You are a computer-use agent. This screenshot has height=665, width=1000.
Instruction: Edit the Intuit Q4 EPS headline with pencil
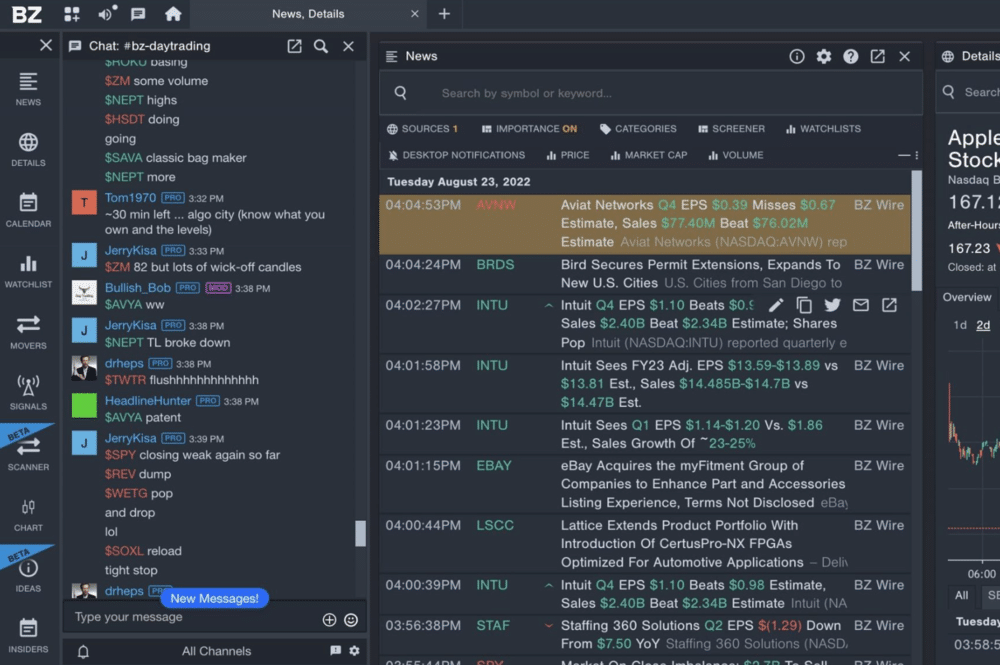click(x=776, y=305)
